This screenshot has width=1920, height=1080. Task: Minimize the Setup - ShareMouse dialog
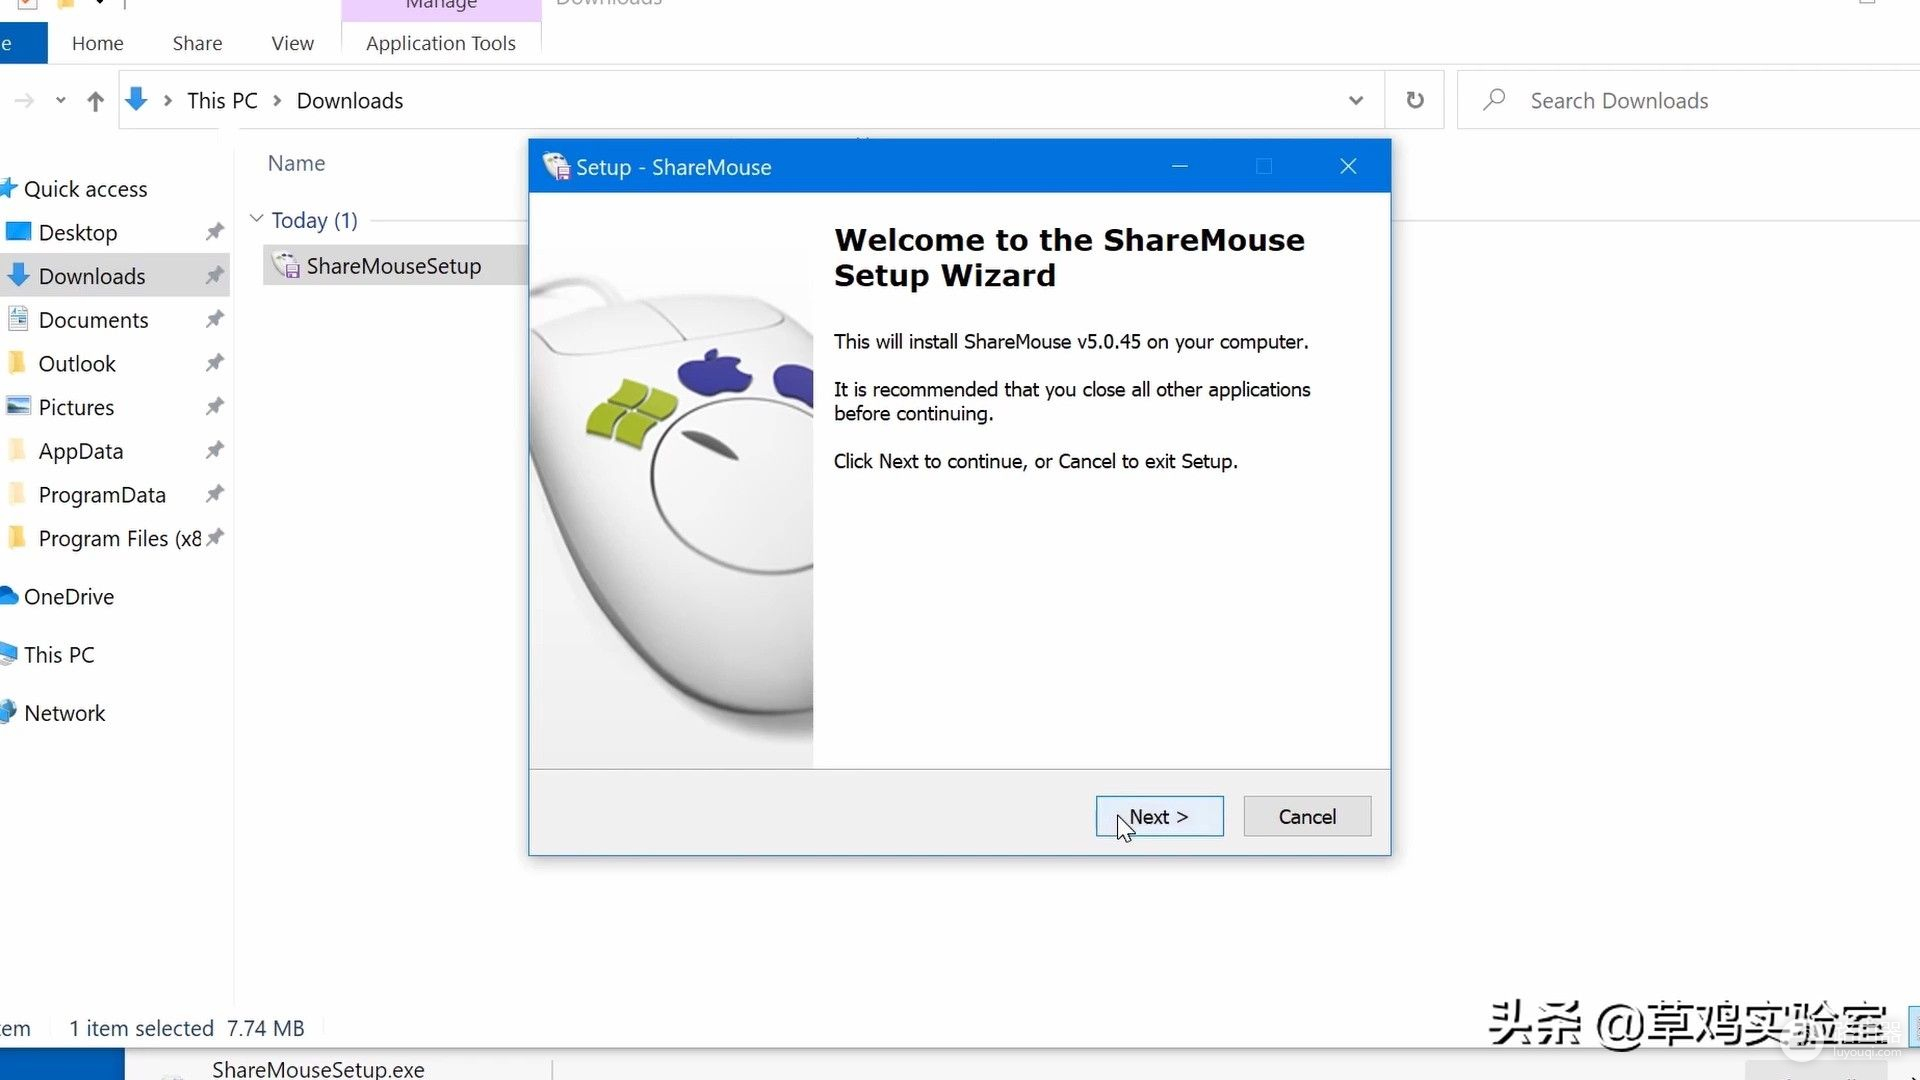point(1180,166)
